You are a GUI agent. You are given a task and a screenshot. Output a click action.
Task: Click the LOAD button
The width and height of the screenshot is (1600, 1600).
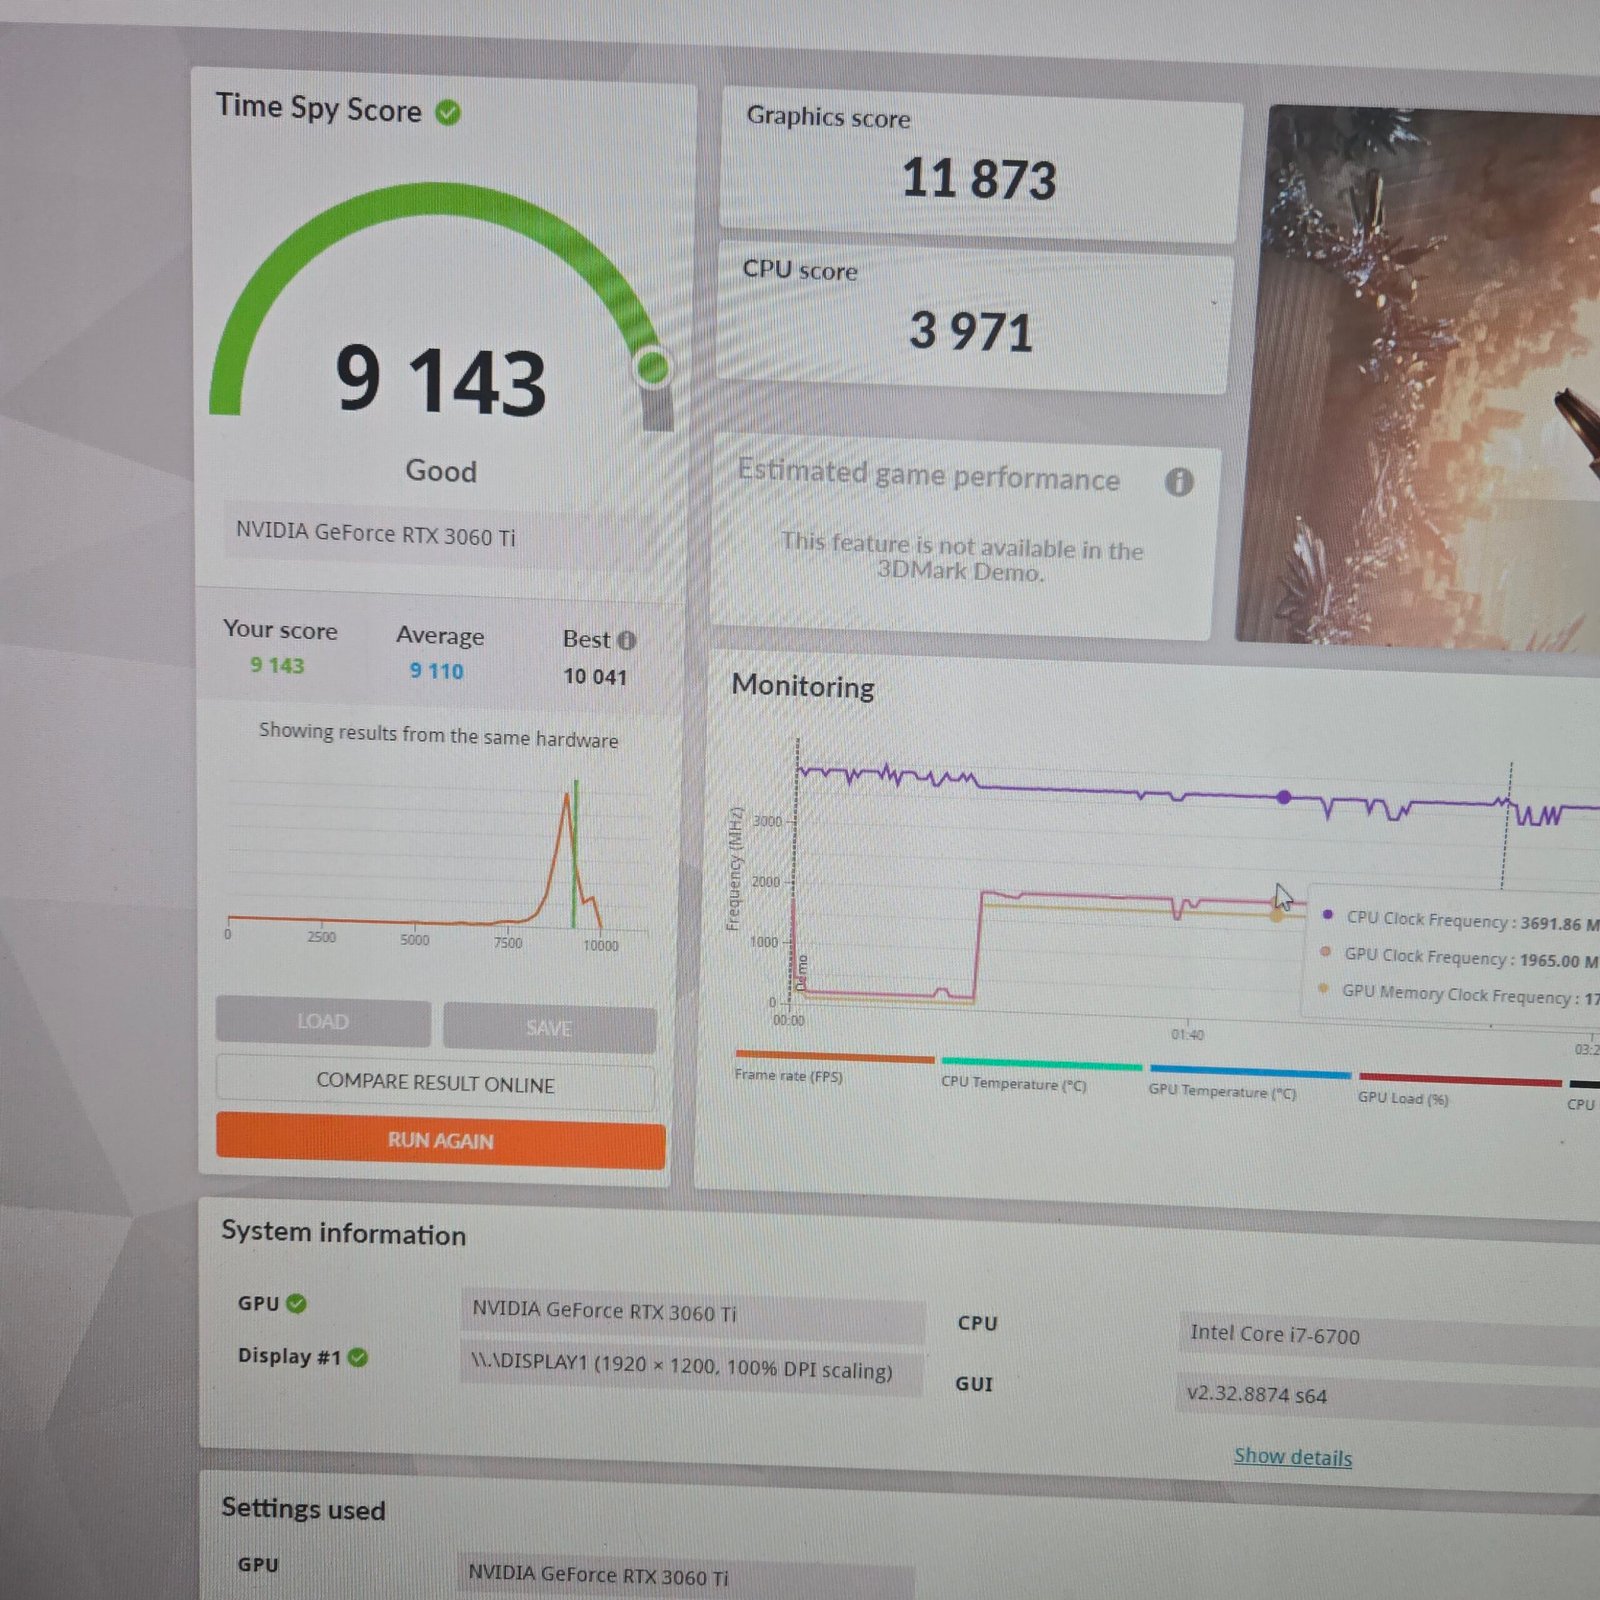tap(323, 1022)
